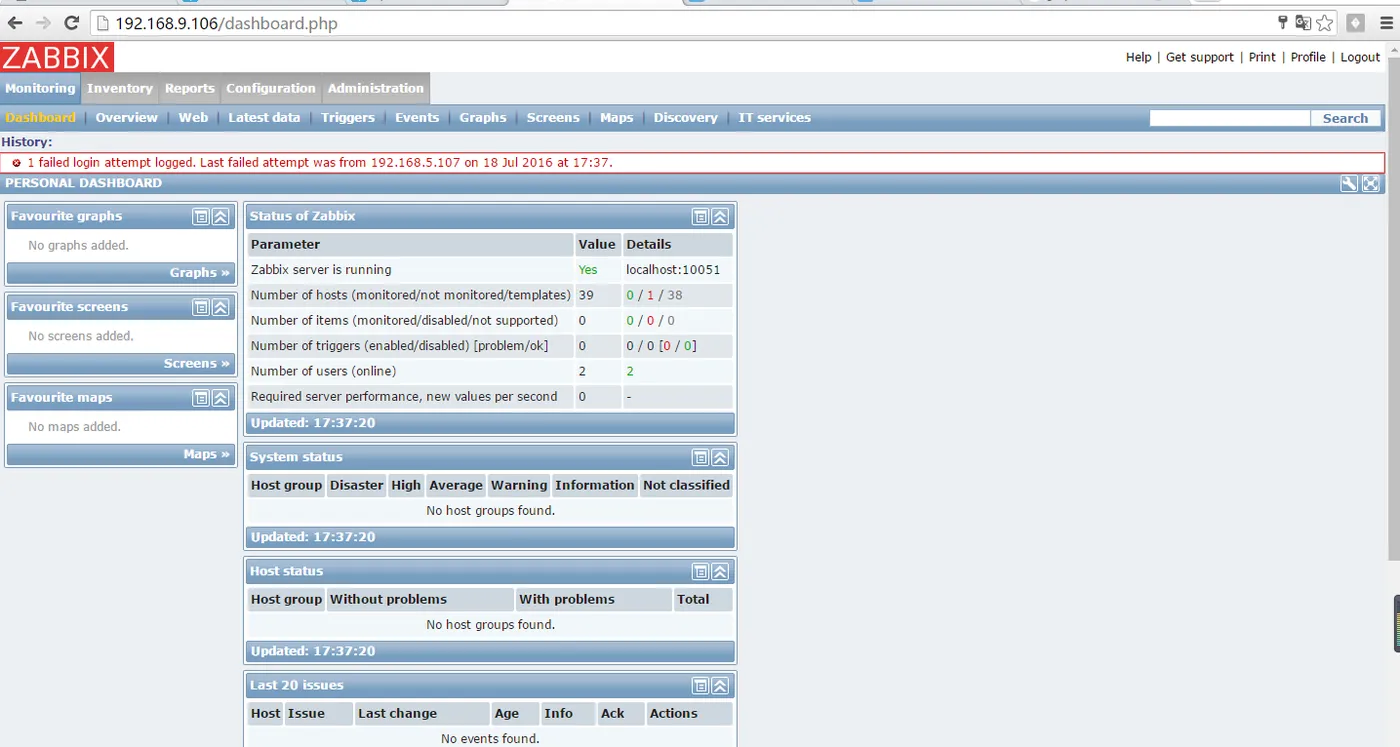Switch to the Reports tab

coord(190,88)
